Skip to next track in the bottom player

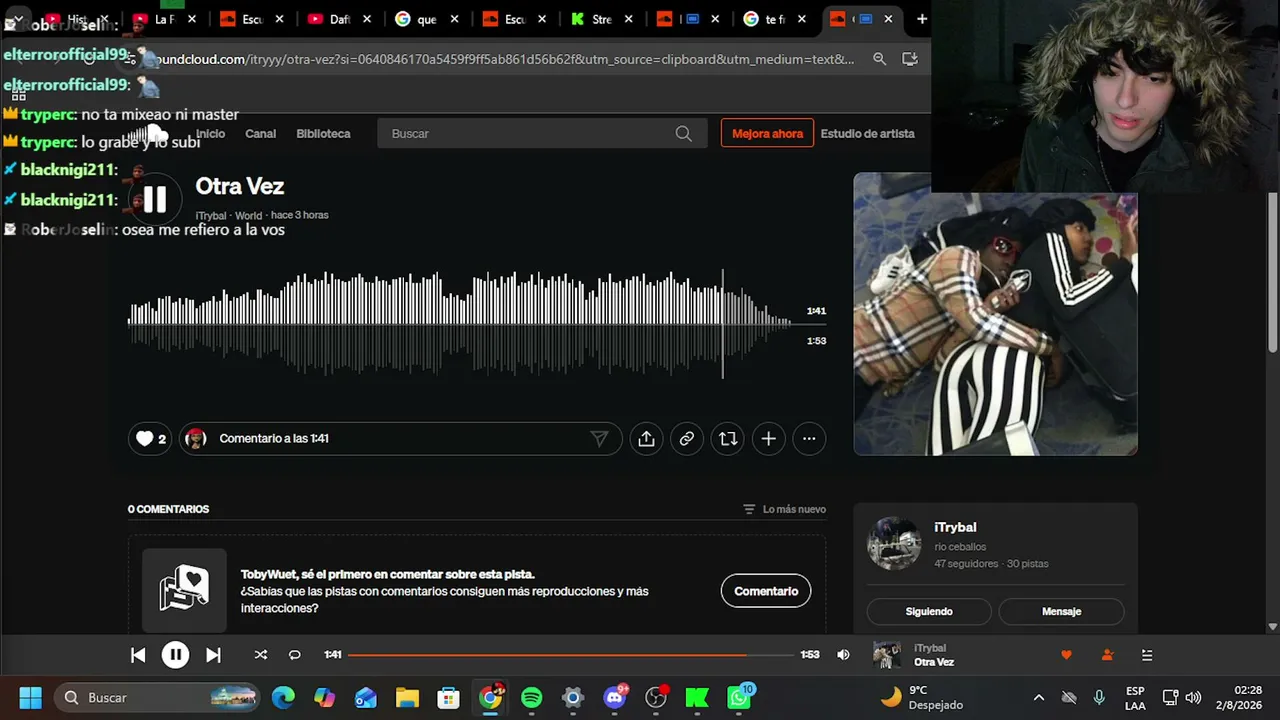coord(213,655)
